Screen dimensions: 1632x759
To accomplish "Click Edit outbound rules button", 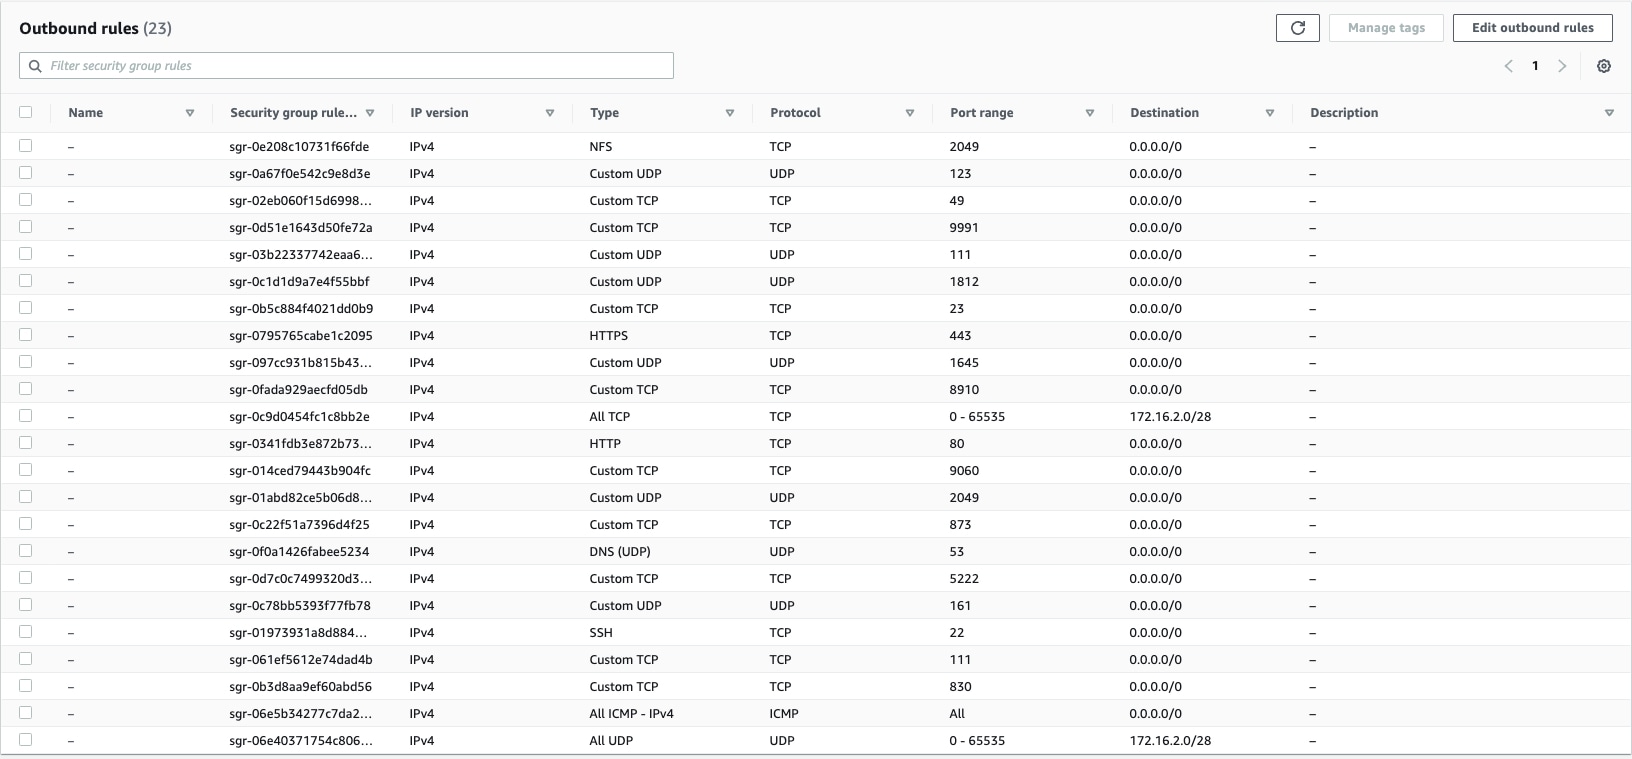I will point(1533,28).
